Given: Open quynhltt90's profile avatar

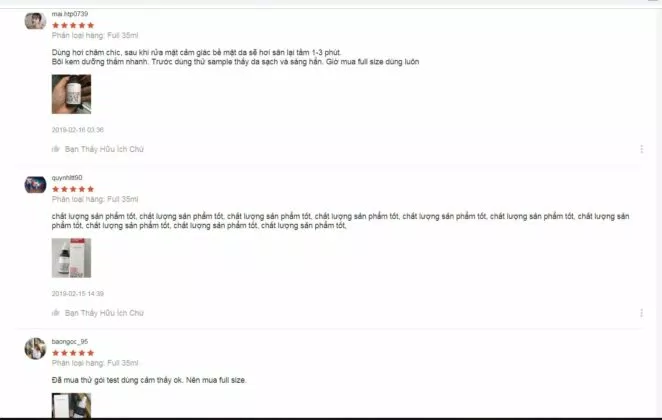Looking at the screenshot, I should pos(35,185).
